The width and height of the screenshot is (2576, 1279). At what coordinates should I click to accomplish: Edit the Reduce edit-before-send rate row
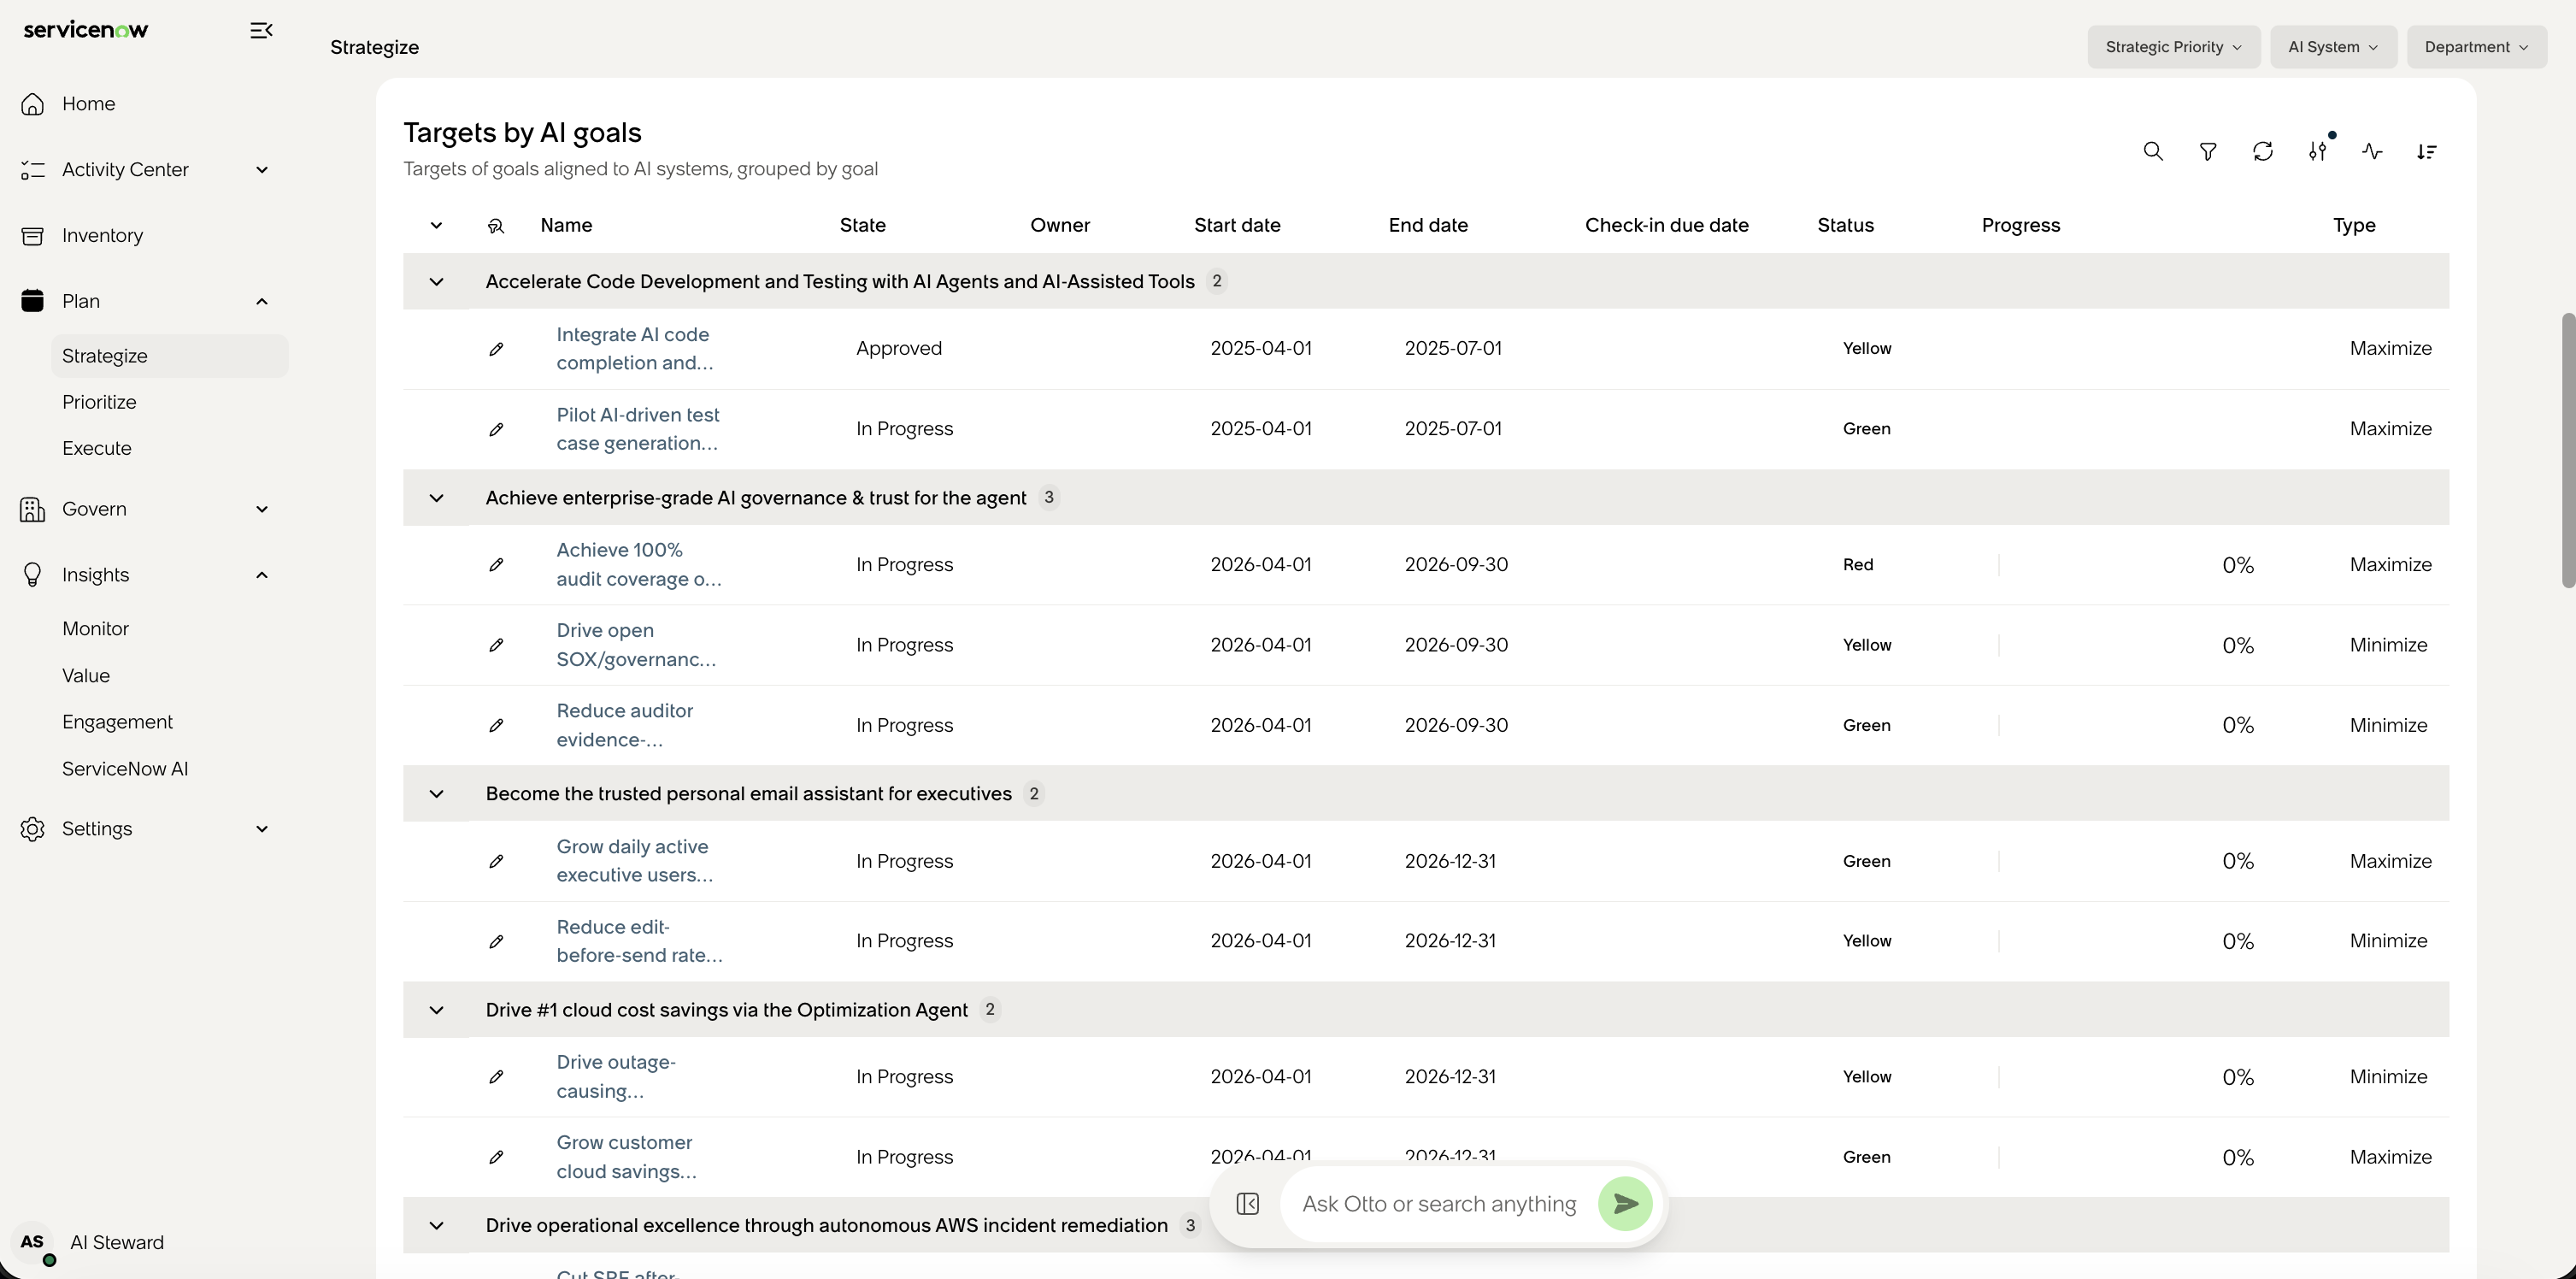click(x=496, y=941)
